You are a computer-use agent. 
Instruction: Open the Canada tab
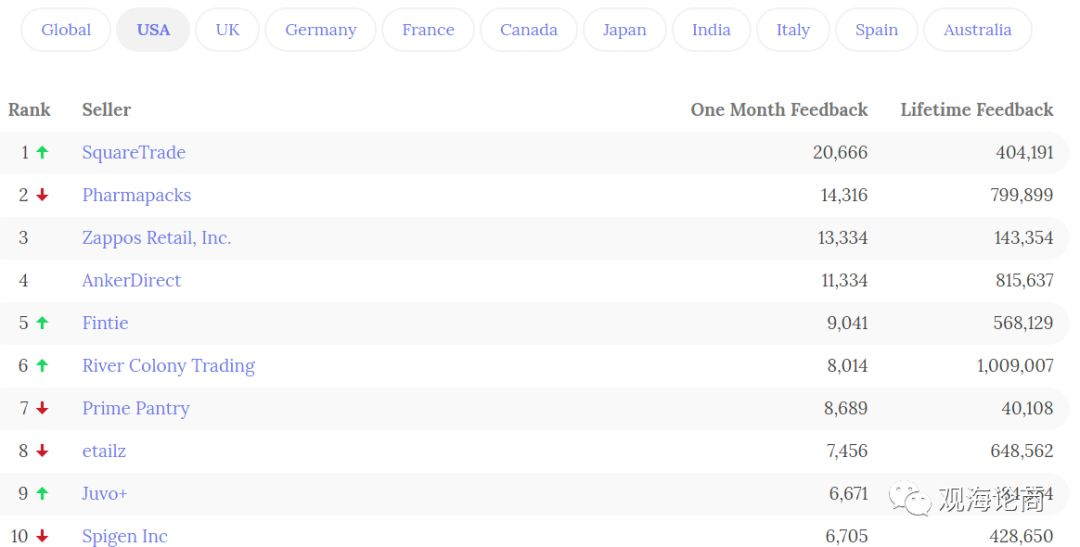point(528,30)
